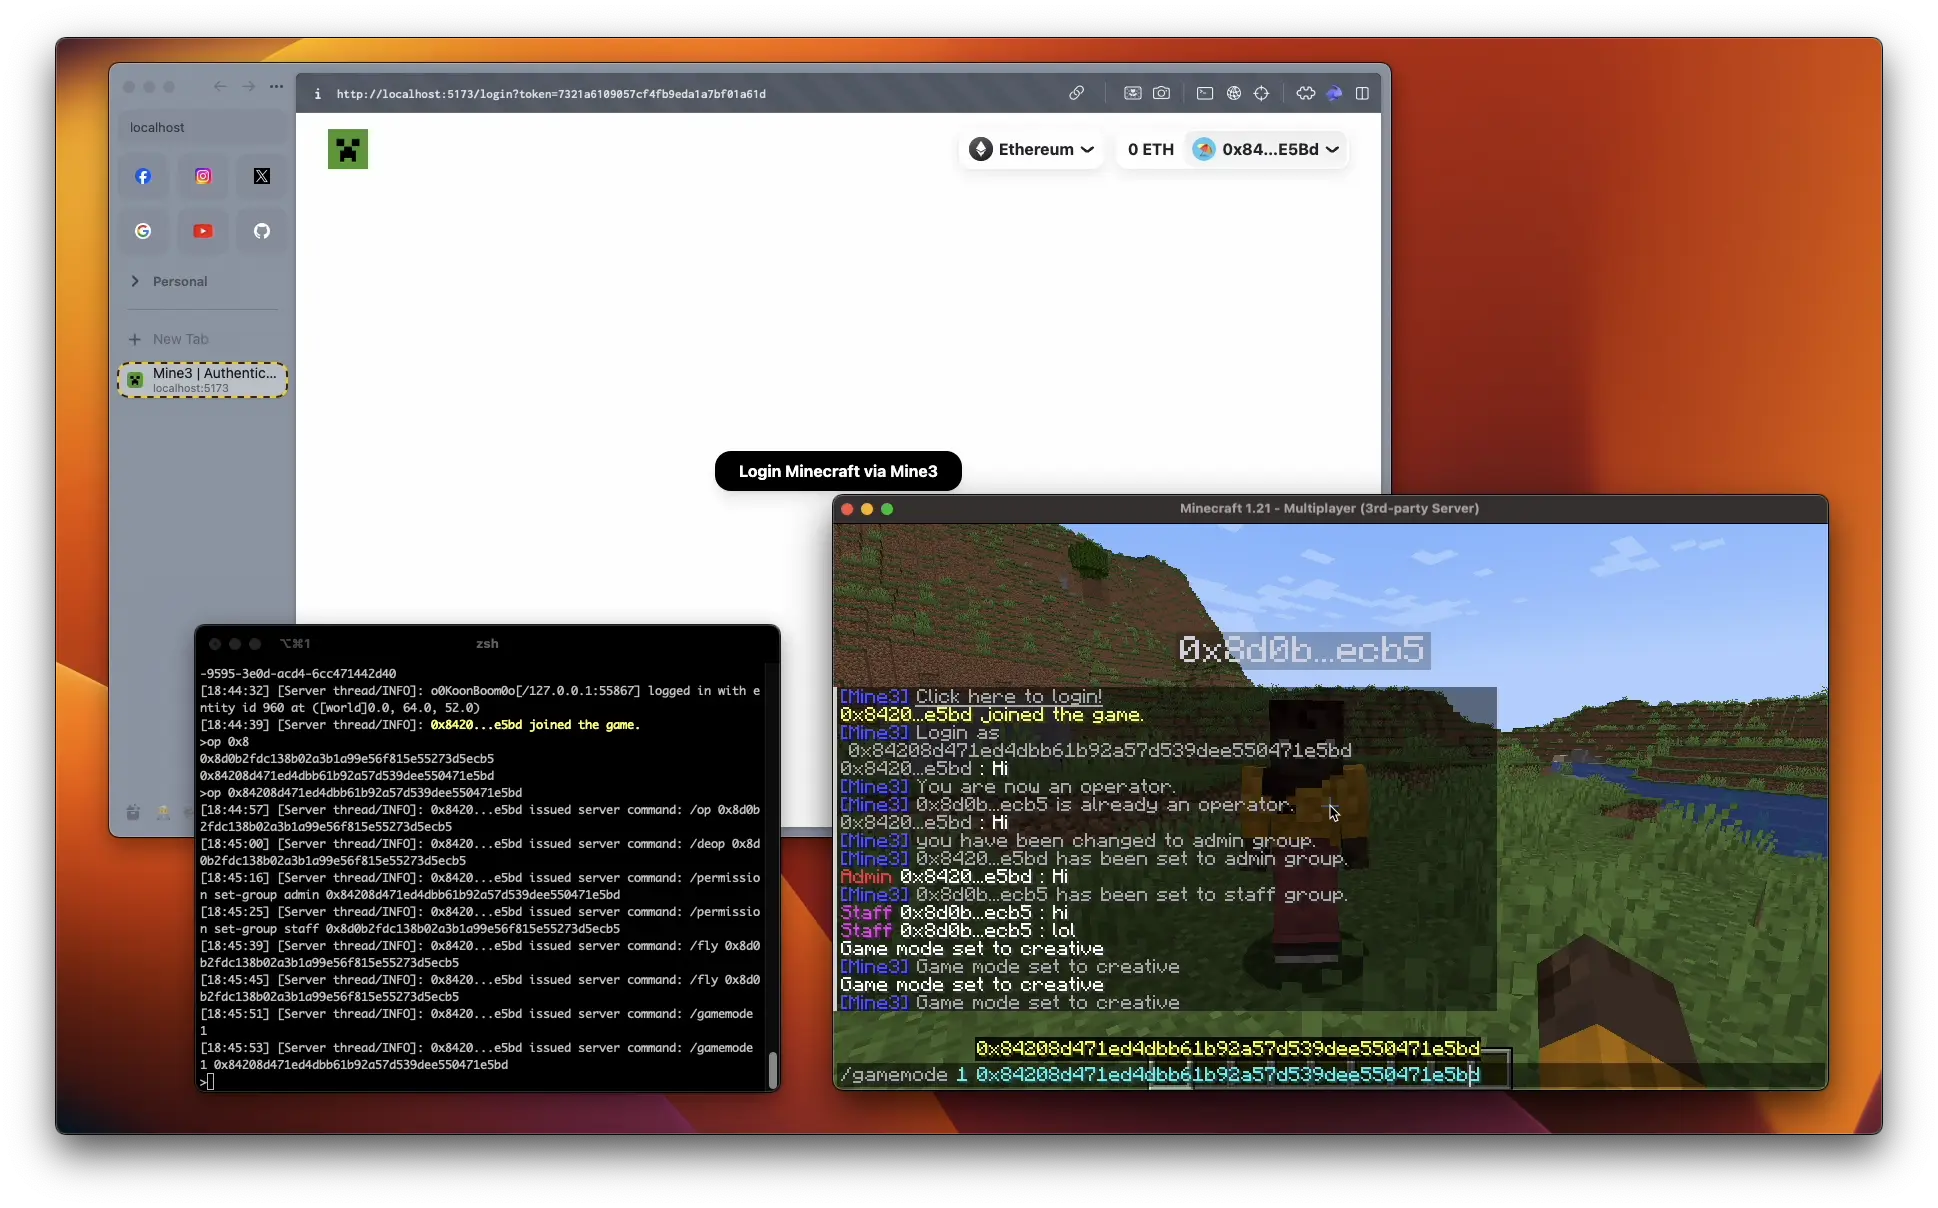Viewport: 1938px width, 1208px height.
Task: Click the plus icon beside New Tab
Action: pos(135,339)
